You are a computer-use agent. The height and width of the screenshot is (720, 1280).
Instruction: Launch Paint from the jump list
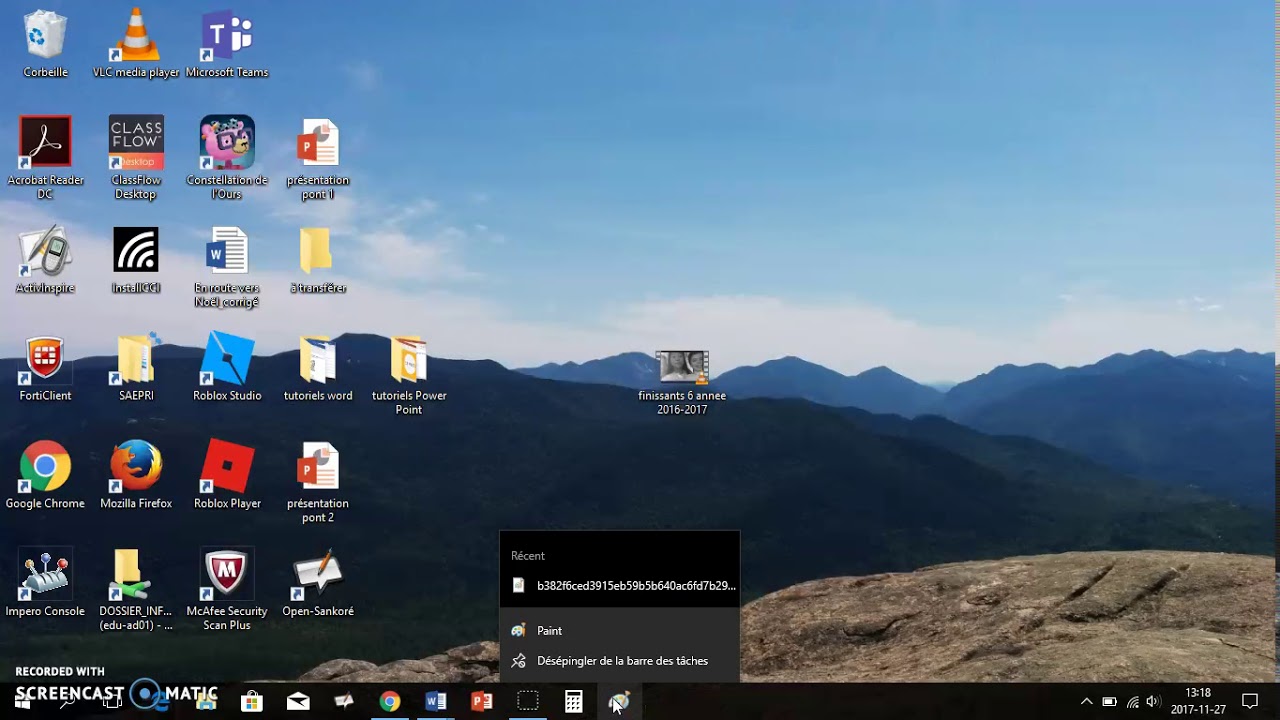pyautogui.click(x=620, y=631)
